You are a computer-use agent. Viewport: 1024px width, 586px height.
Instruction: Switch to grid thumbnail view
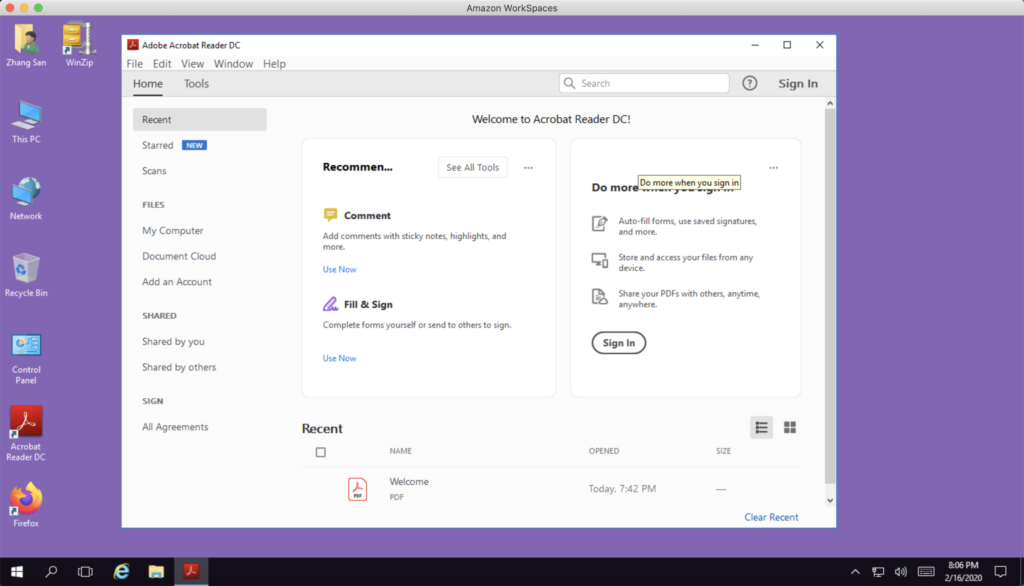[x=790, y=428]
